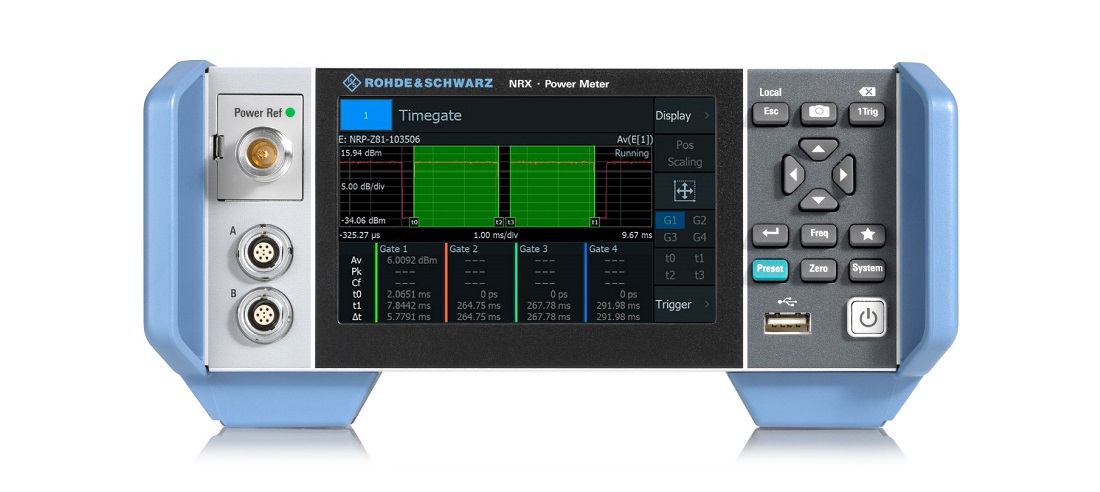Tap the t3 marker on the trace
Viewport: 1100px width, 492px height.
coord(511,222)
